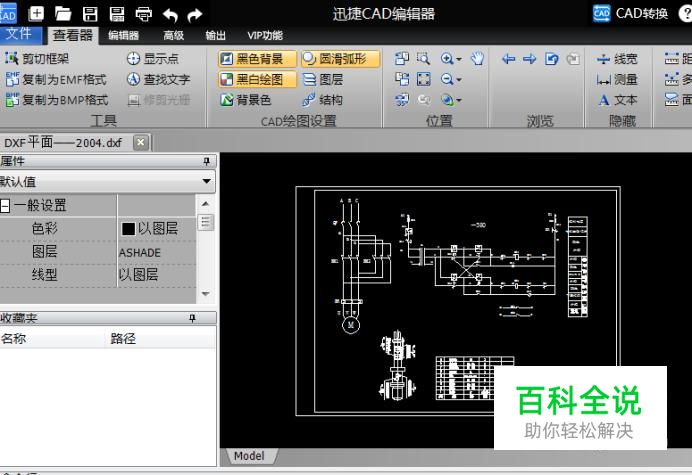
Task: Click the zoom window magnifier icon
Action: pos(423,58)
